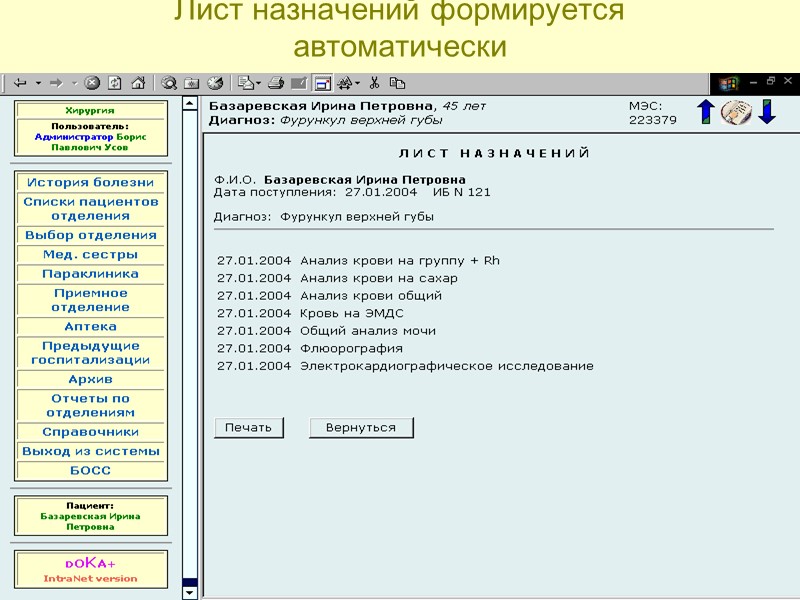Select Выбор отделения in the sidebar
Image resolution: width=800 pixels, height=600 pixels.
tap(91, 235)
